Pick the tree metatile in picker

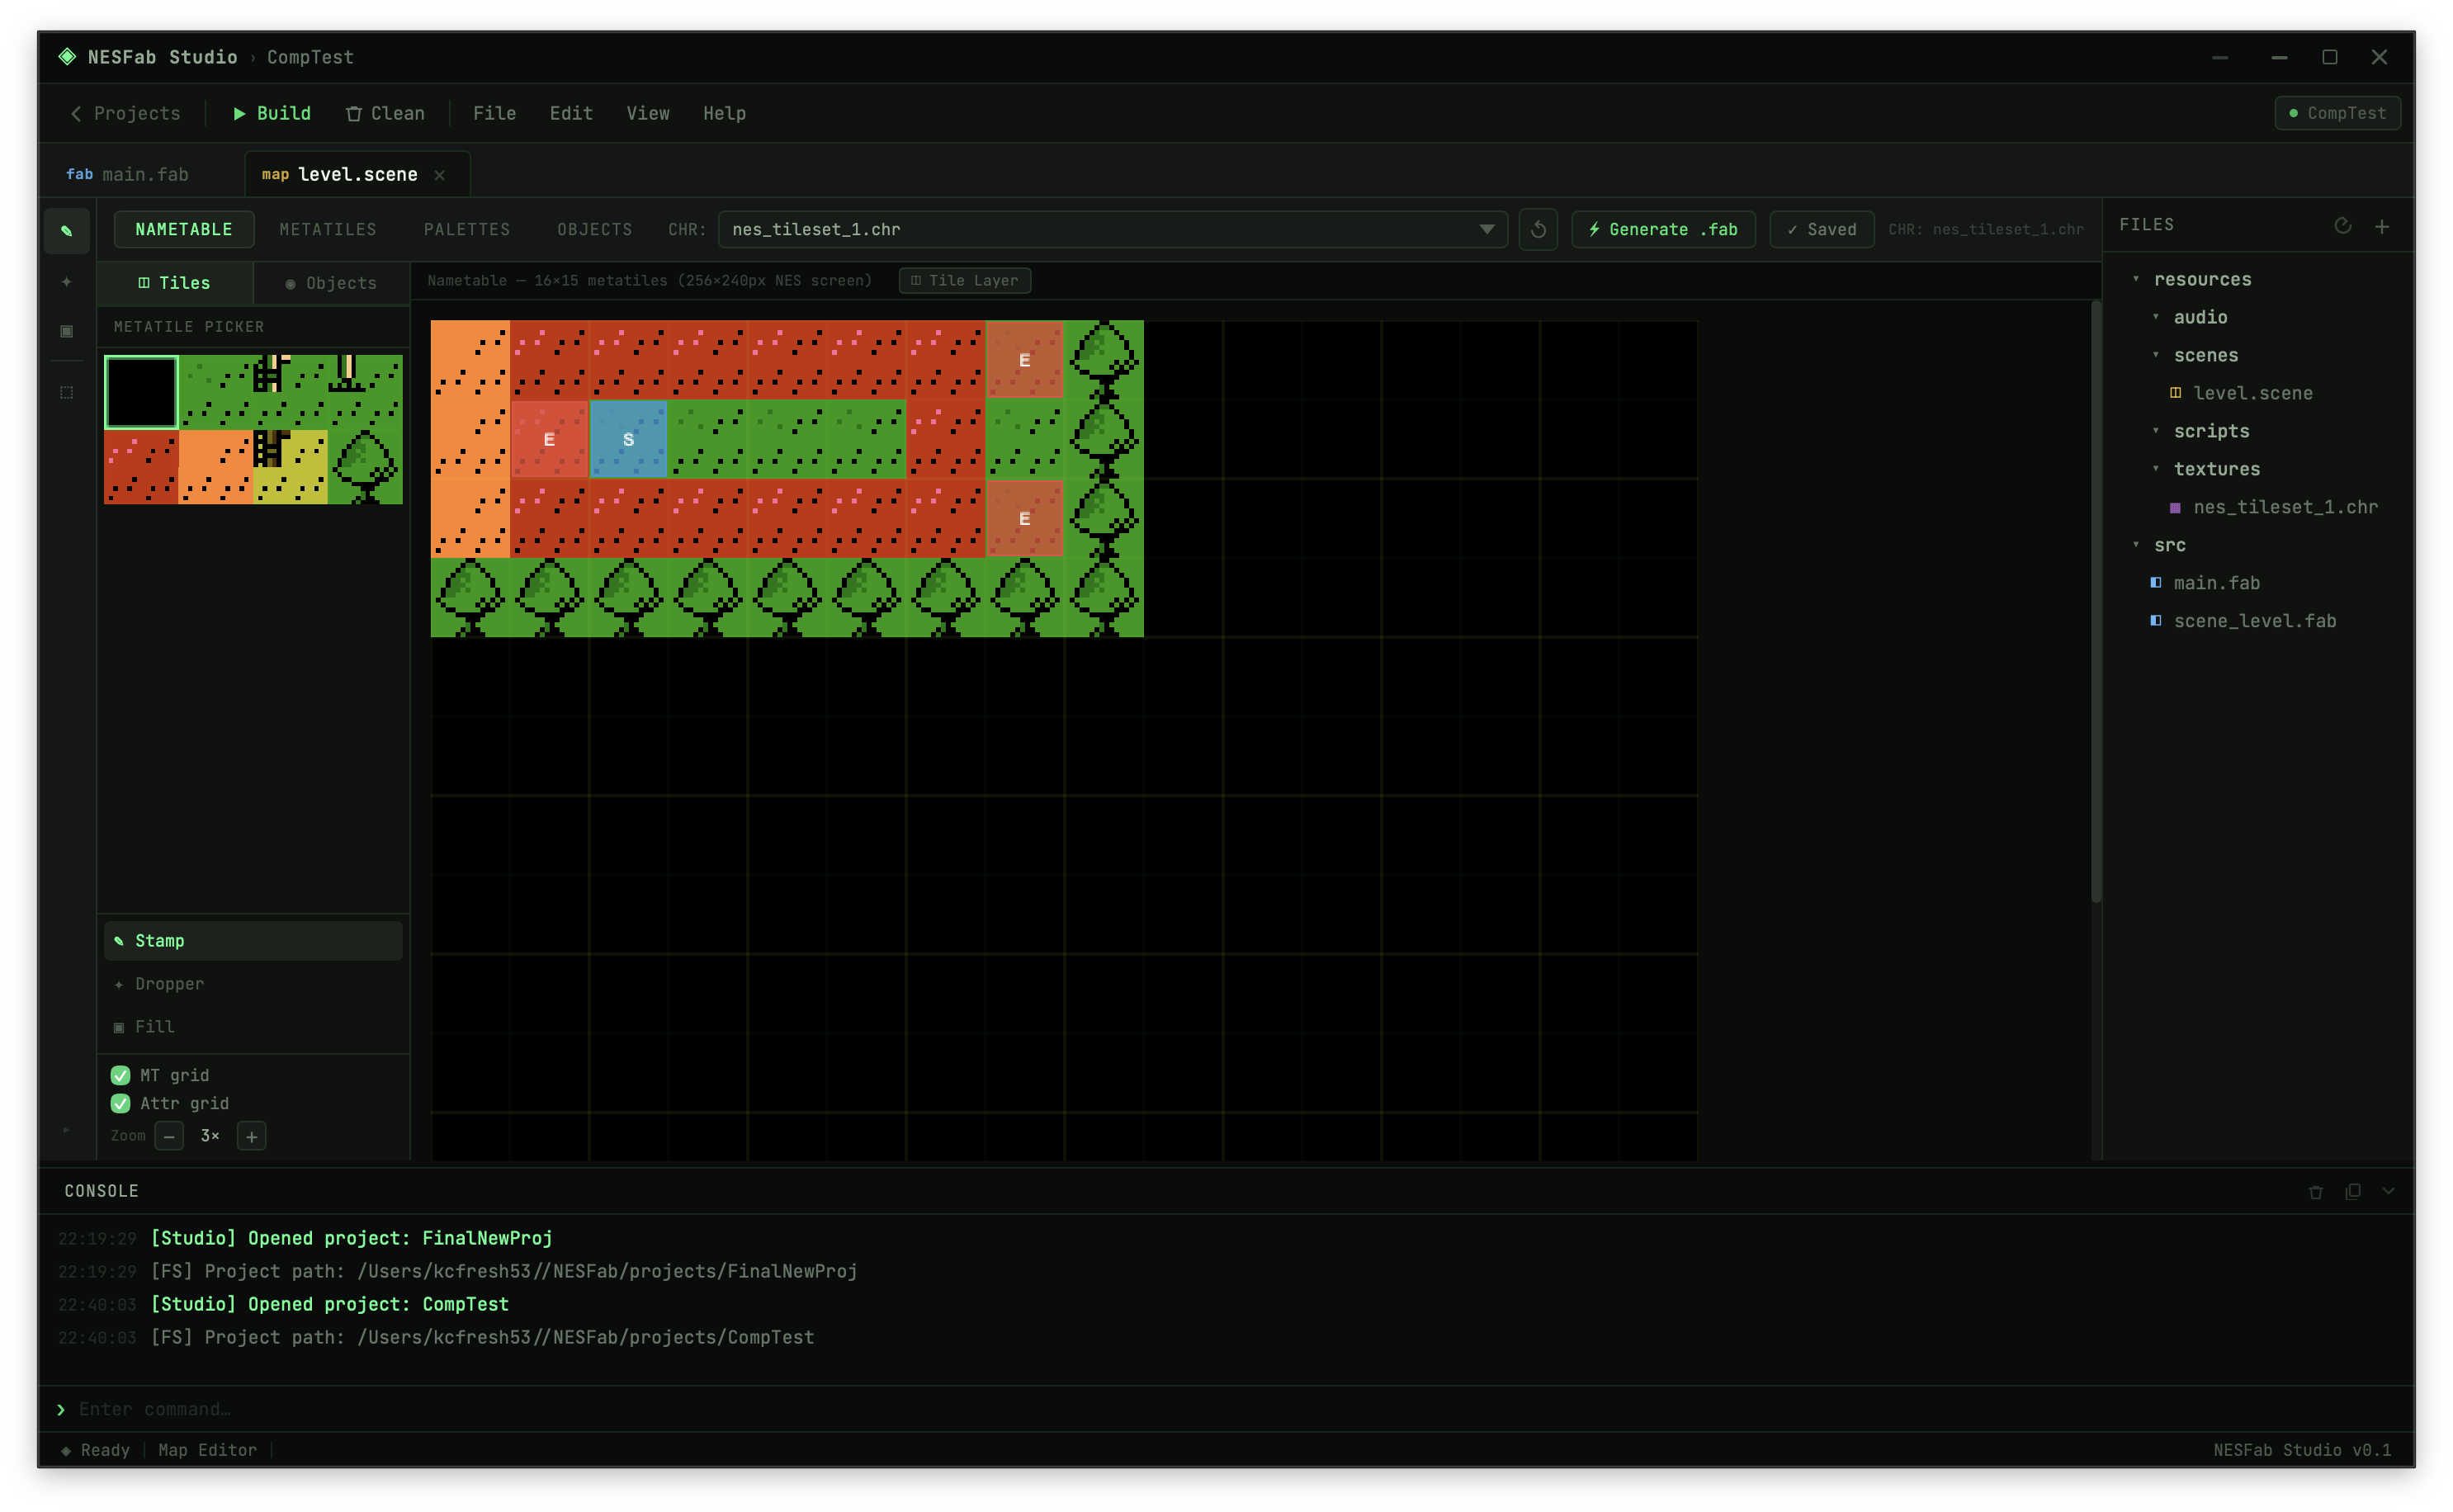(365, 467)
